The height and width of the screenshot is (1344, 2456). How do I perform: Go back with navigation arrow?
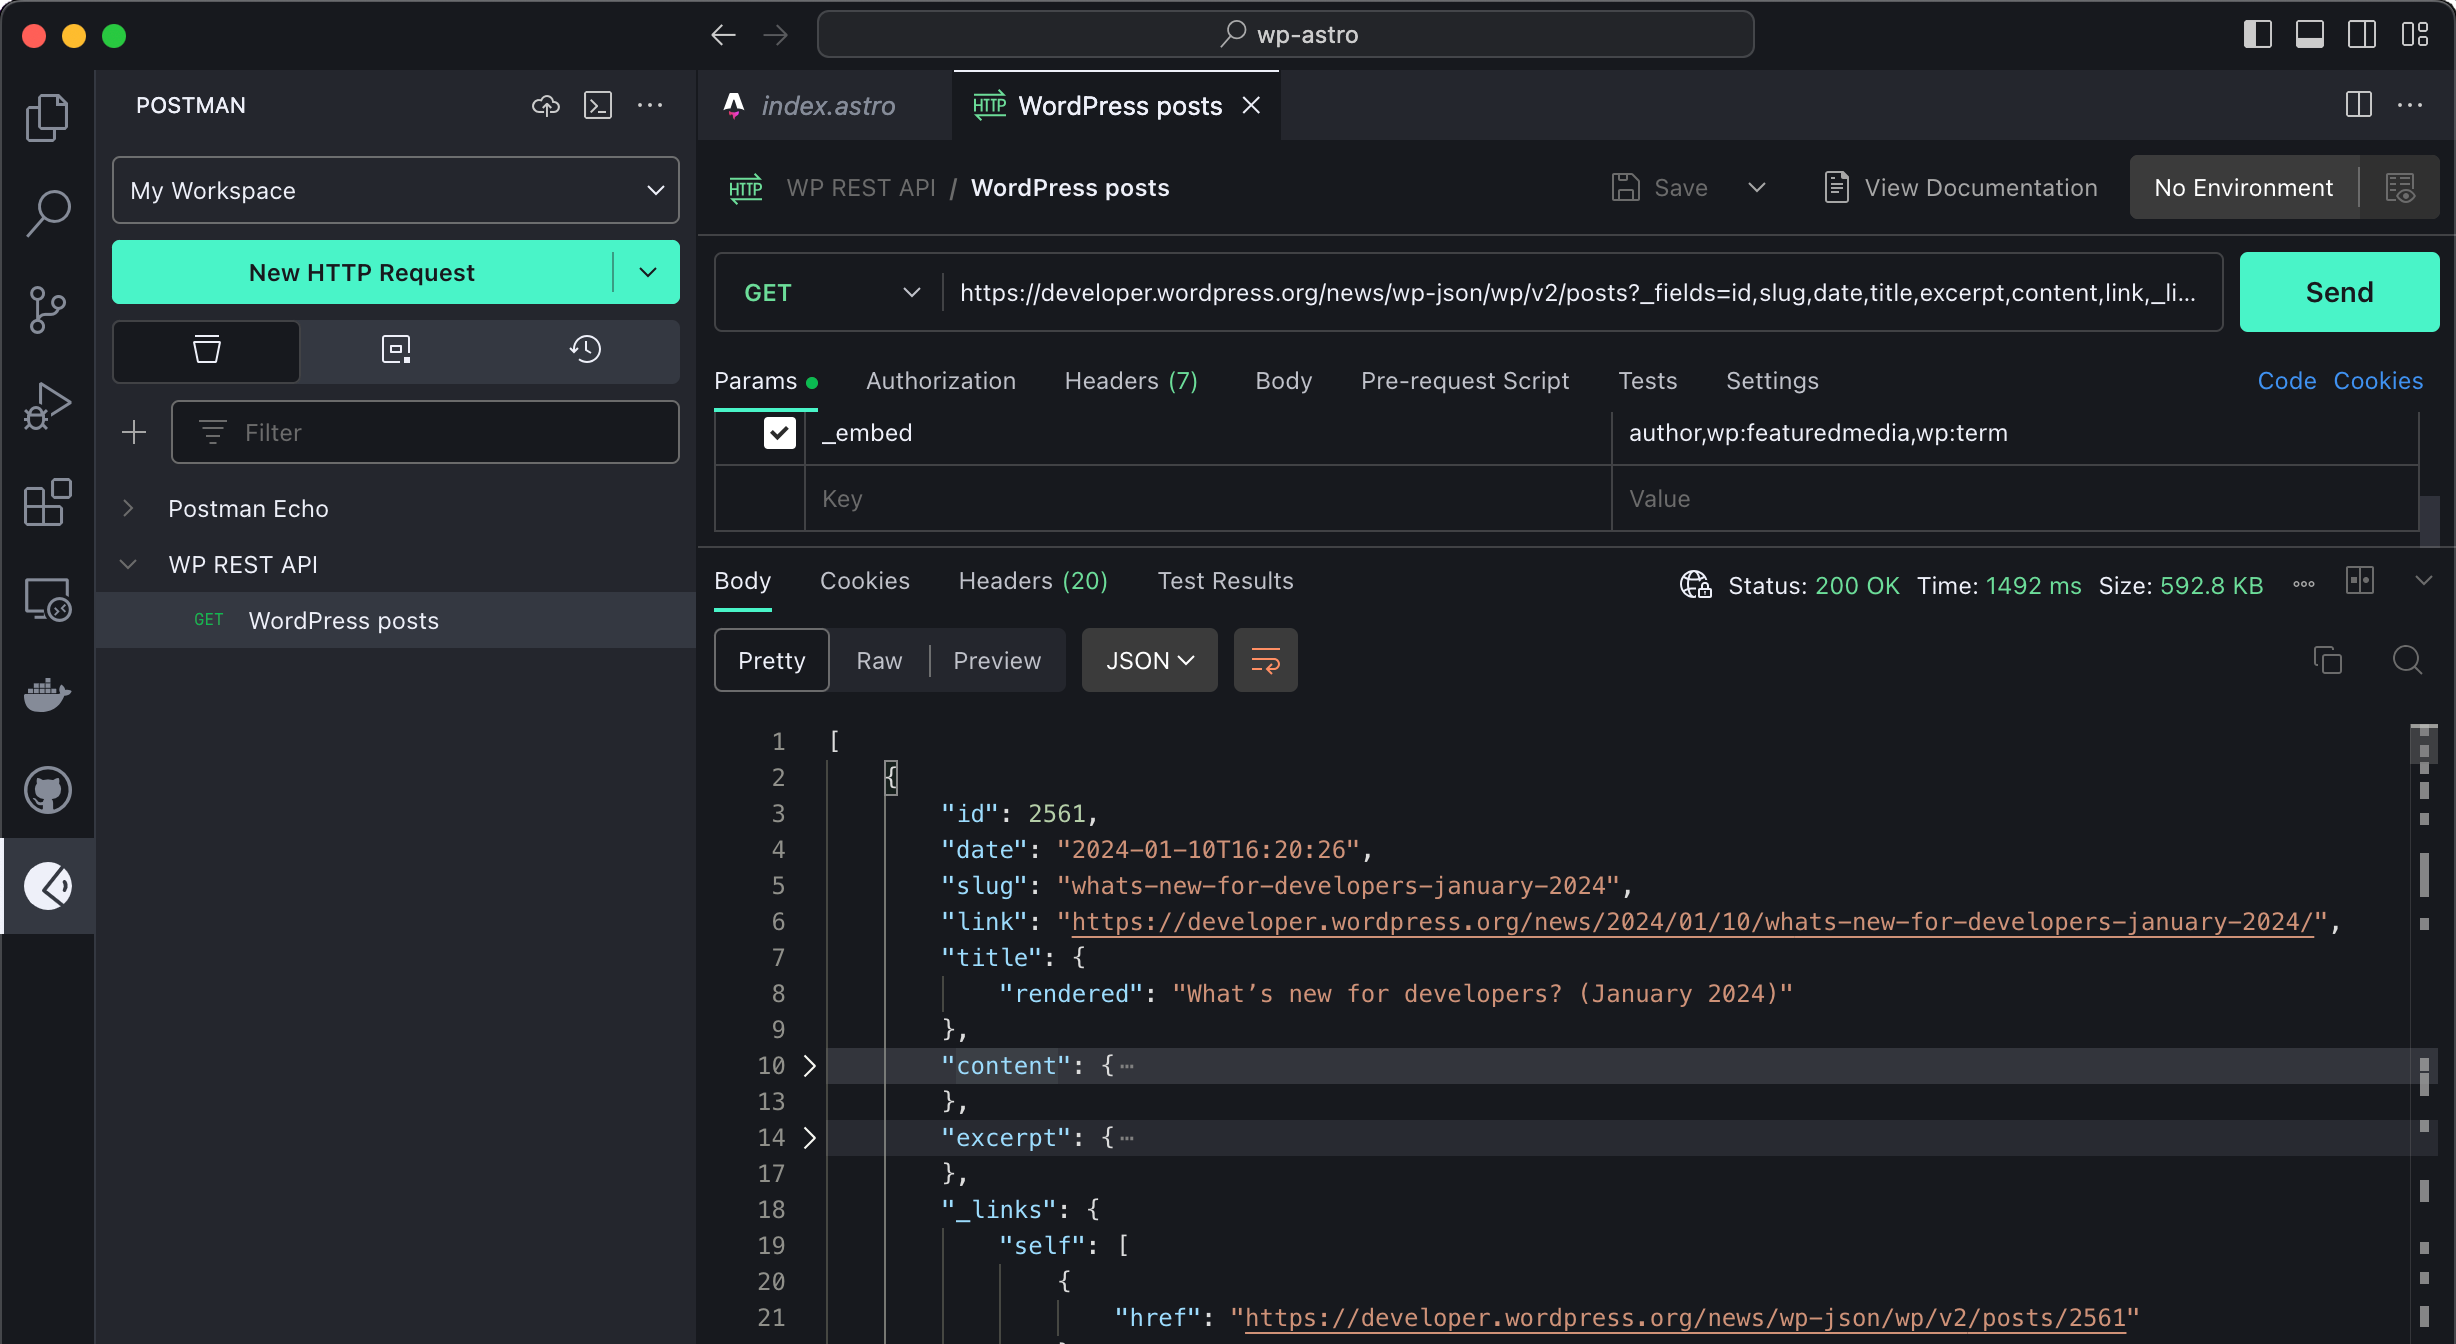[723, 35]
